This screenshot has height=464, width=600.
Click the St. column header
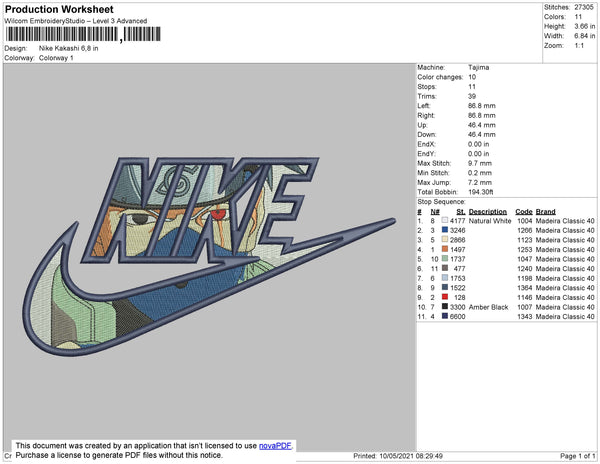point(461,212)
